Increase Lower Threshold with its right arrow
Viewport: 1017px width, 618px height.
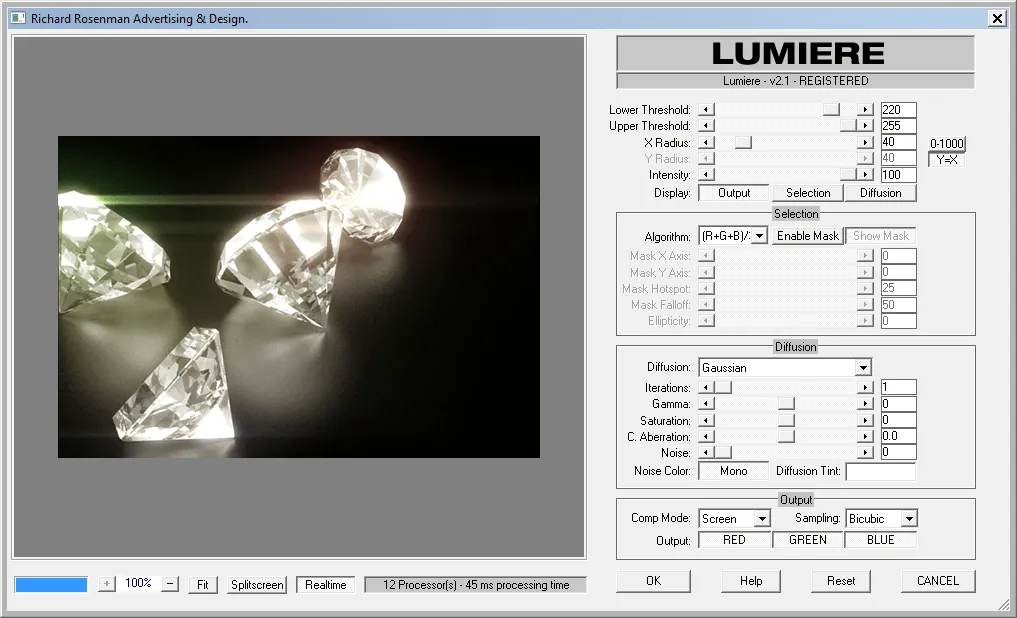[866, 109]
